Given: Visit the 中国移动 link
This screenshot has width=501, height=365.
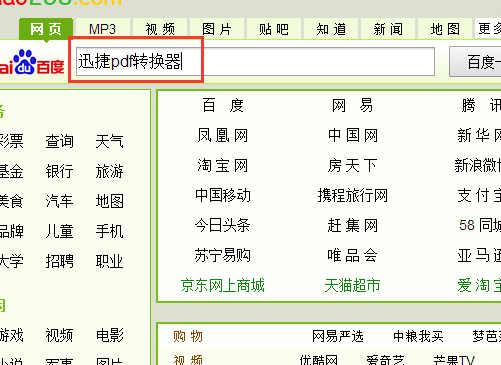Looking at the screenshot, I should point(223,195).
